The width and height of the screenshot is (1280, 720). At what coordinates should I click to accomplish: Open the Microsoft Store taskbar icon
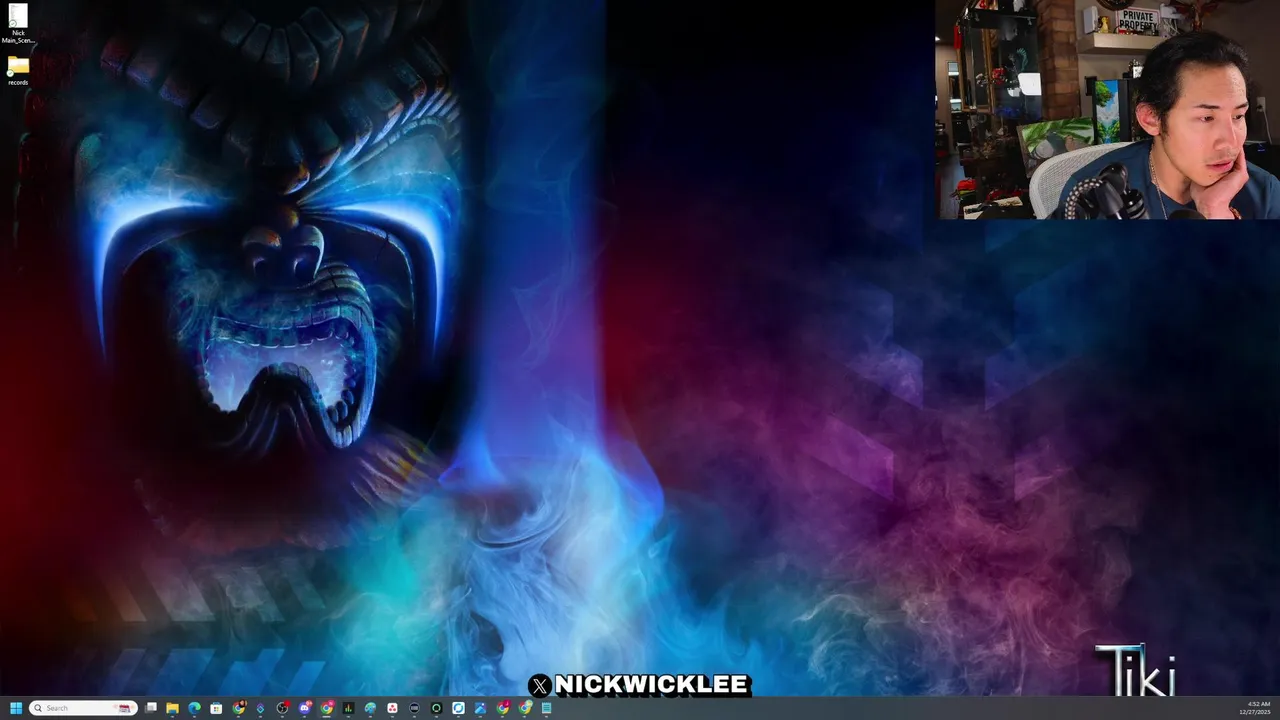point(216,708)
